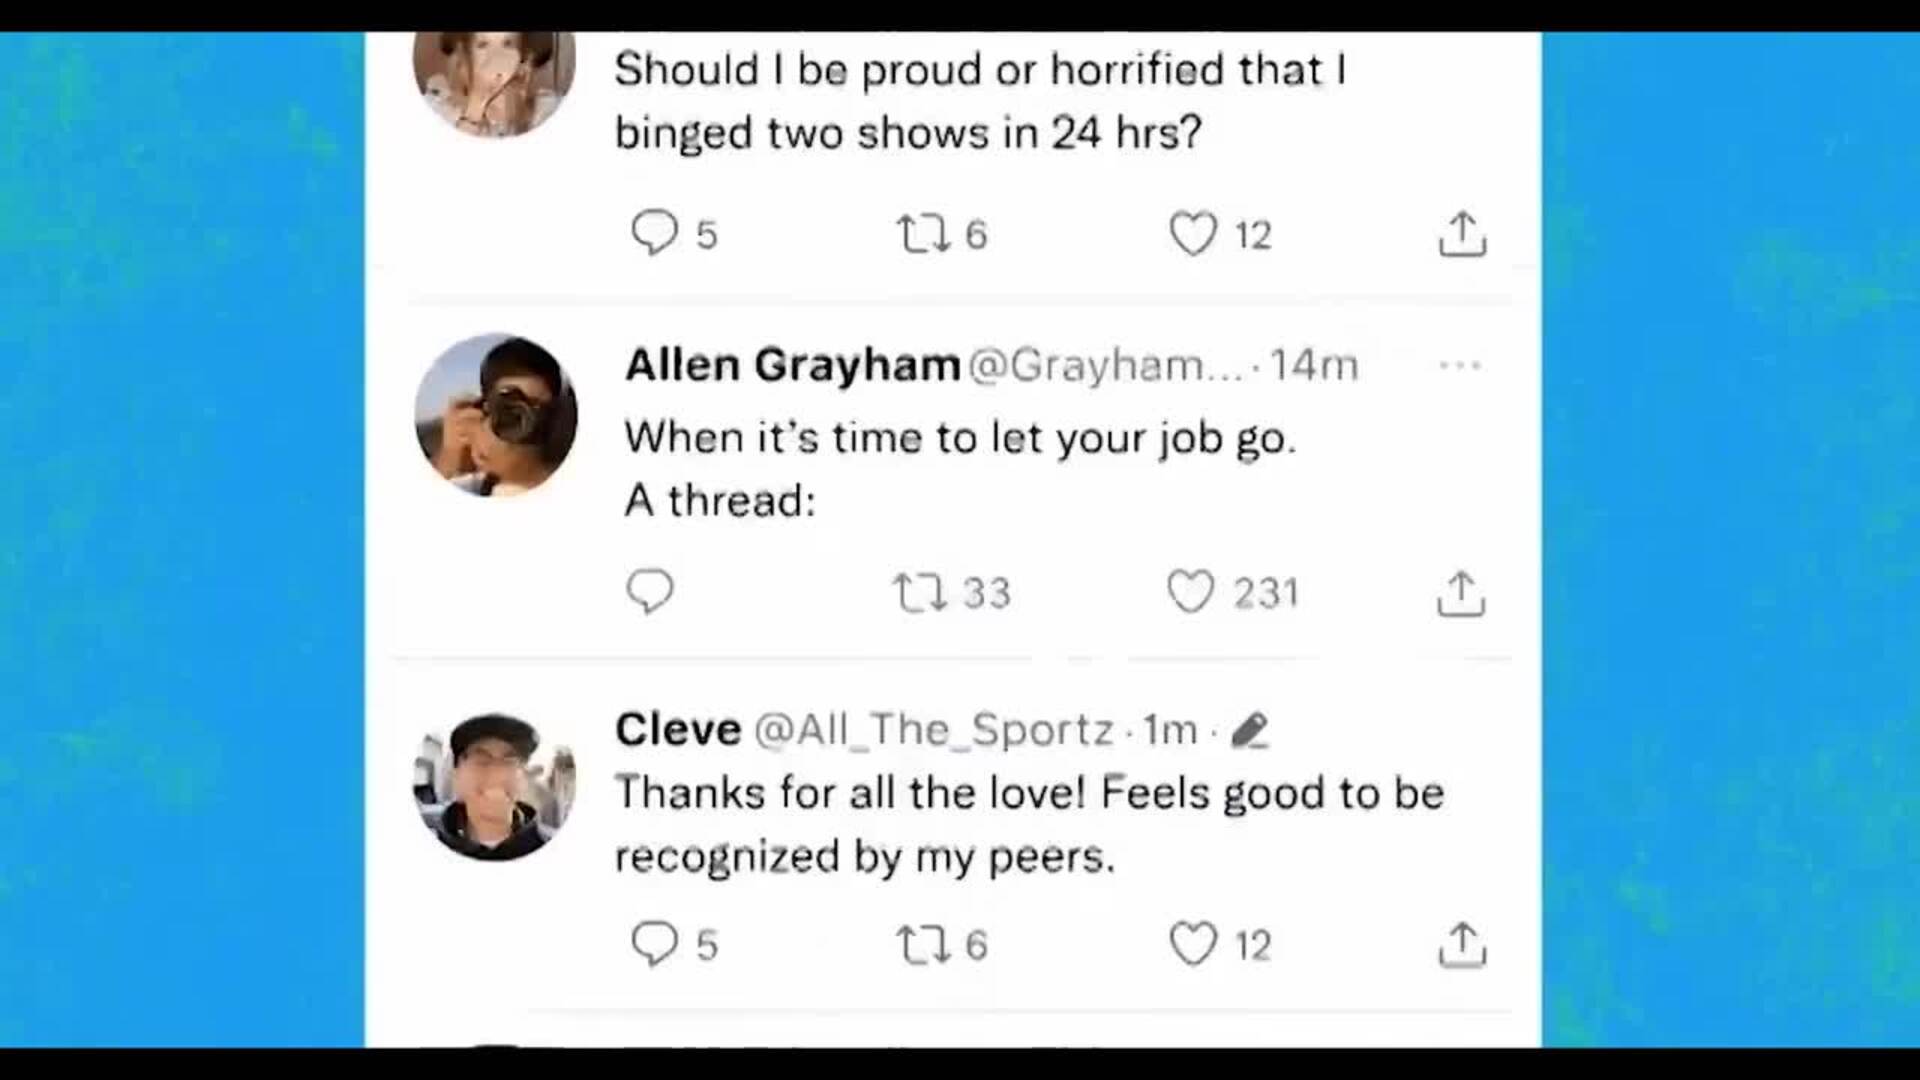Image resolution: width=1920 pixels, height=1080 pixels.
Task: Share Cleve's thanks tweet
Action: [1462, 944]
